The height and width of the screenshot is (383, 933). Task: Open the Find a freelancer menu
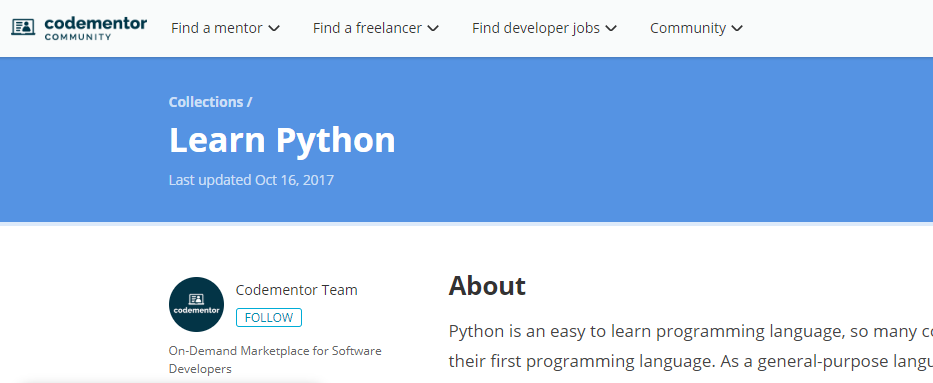(x=375, y=28)
